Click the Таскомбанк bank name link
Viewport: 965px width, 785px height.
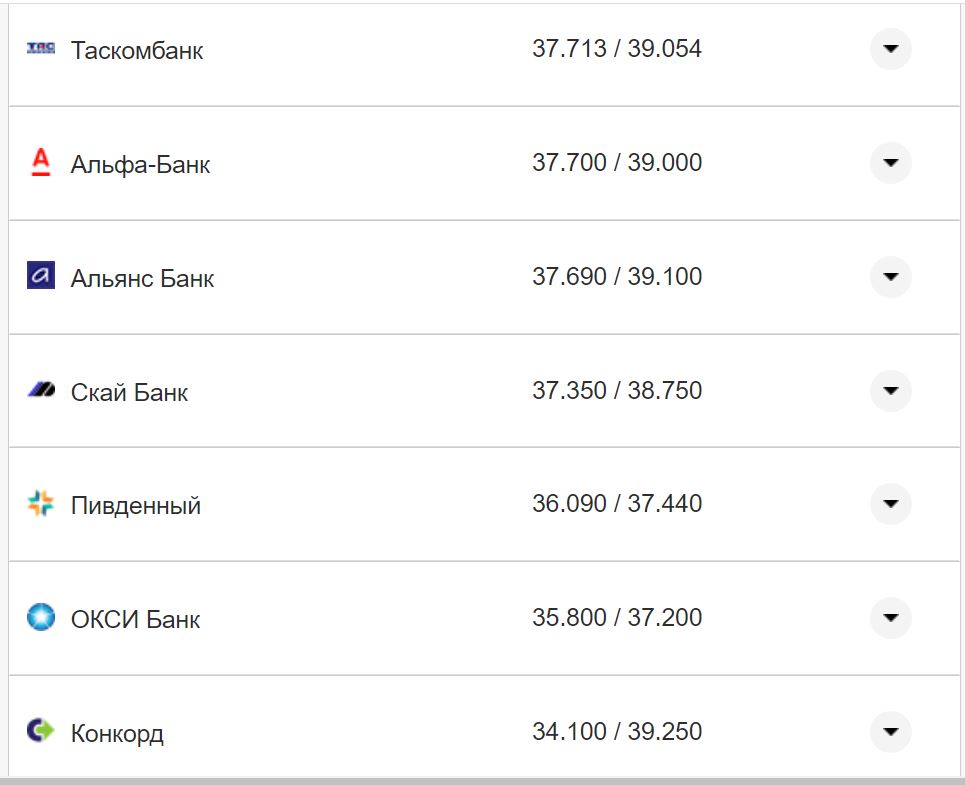136,51
